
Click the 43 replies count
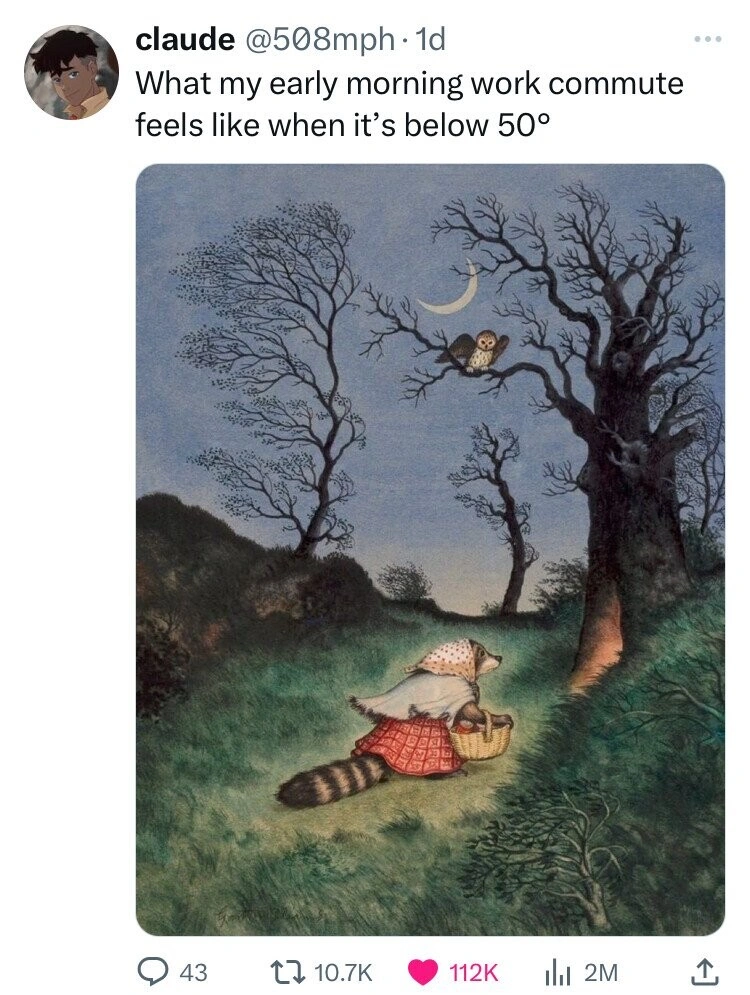click(194, 972)
